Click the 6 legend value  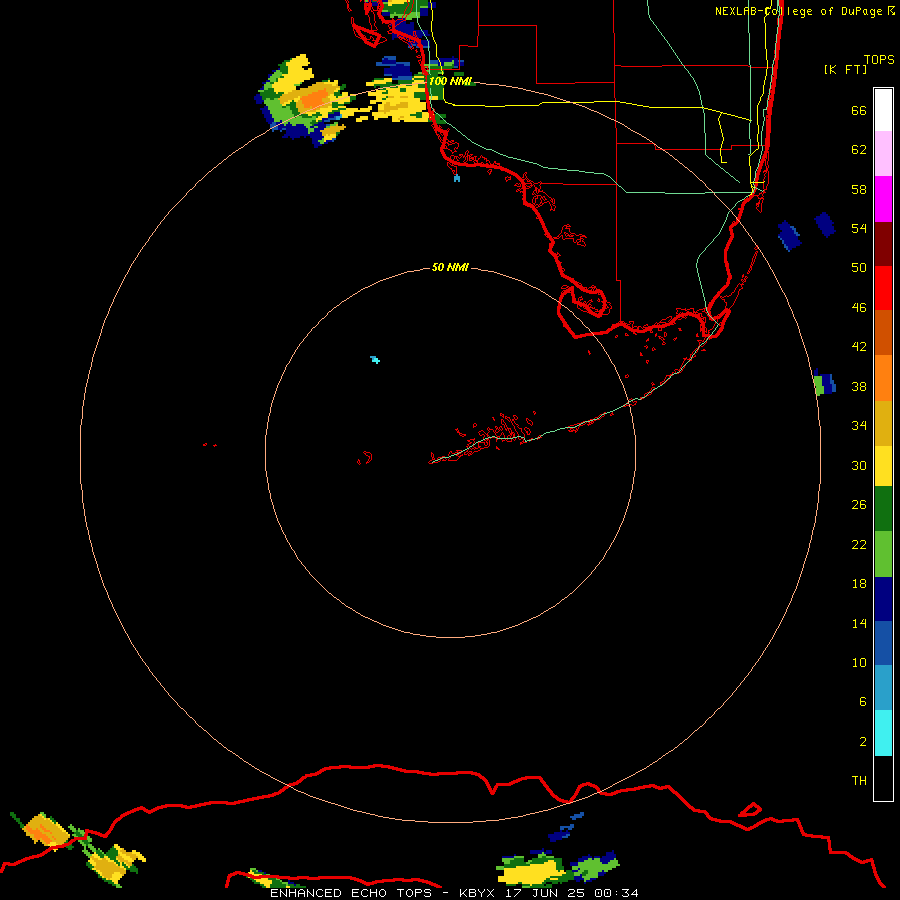862,701
